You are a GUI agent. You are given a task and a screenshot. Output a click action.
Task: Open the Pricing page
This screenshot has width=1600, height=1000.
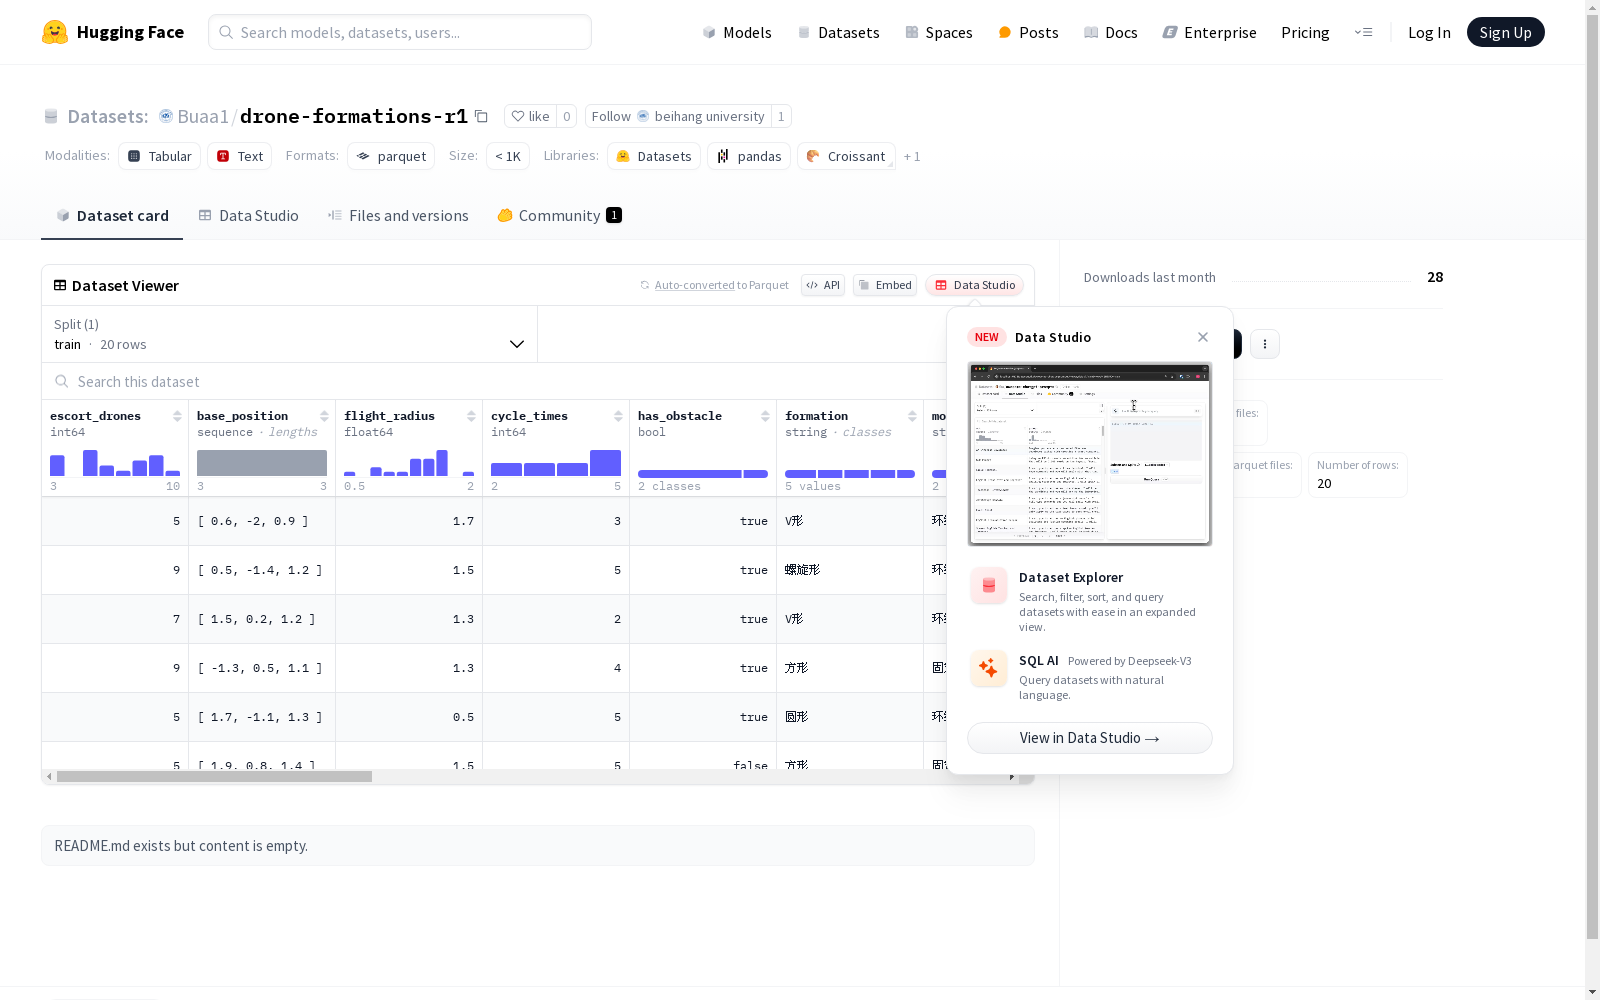(1305, 32)
